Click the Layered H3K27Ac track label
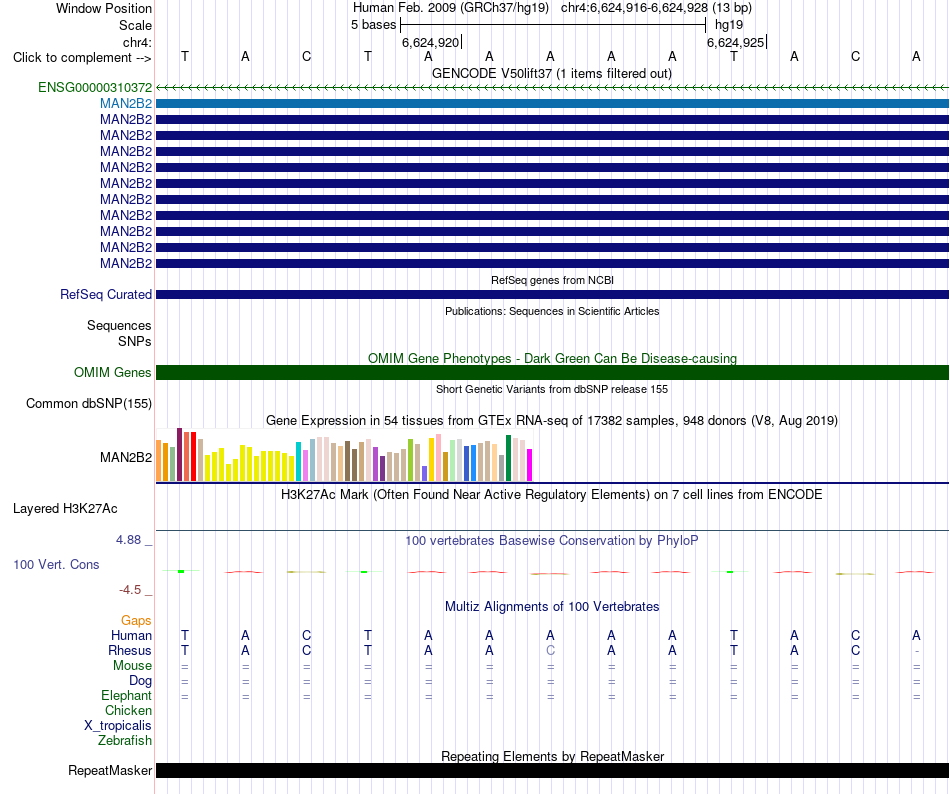Screen dimensions: 950x794 (65, 509)
